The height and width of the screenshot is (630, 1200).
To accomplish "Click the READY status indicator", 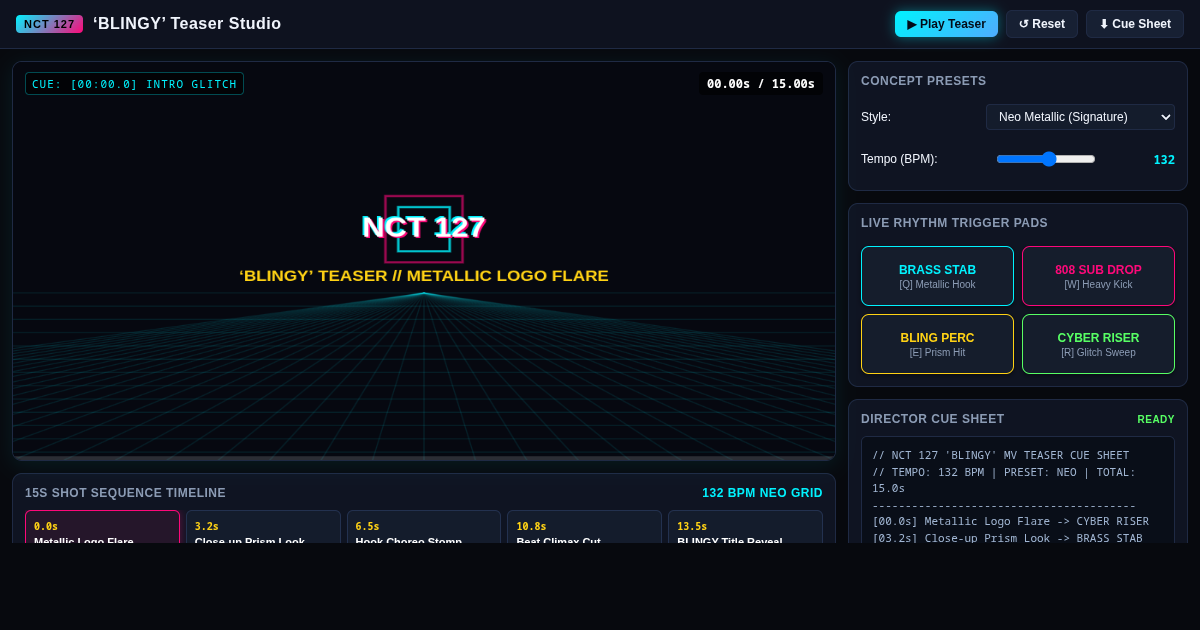I will tap(1156, 419).
